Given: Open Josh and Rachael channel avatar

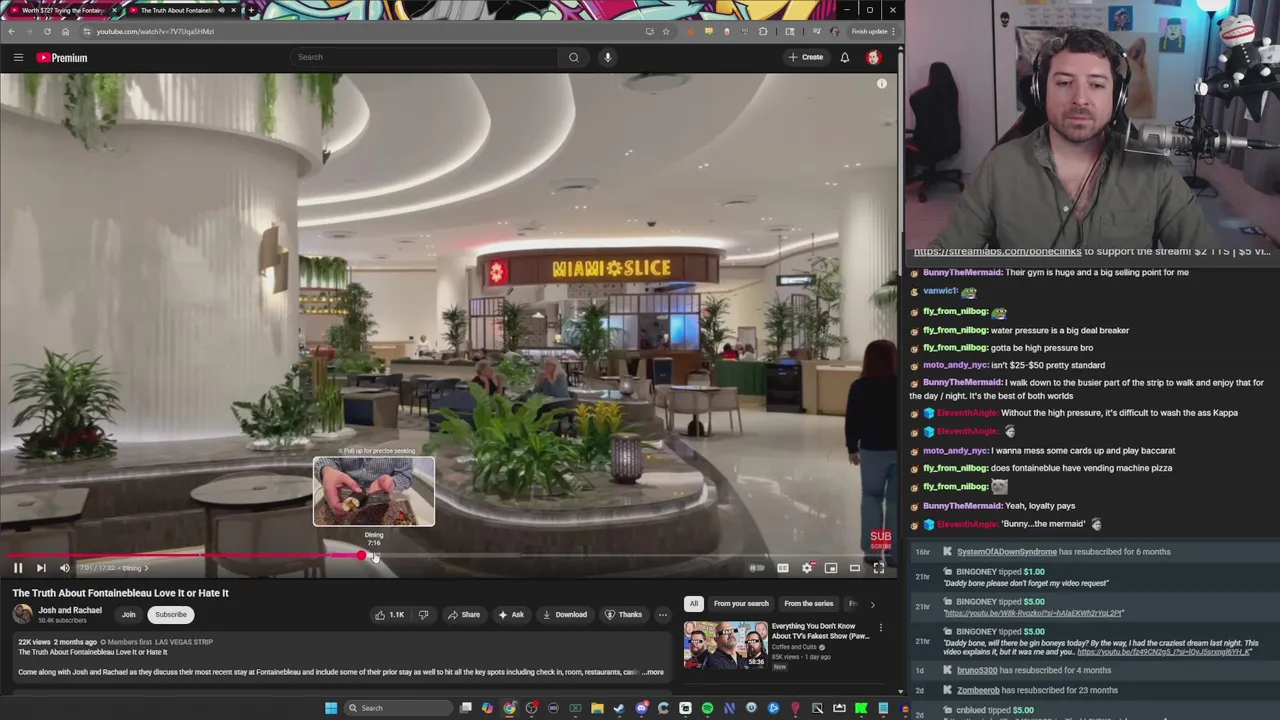Looking at the screenshot, I should tap(22, 614).
